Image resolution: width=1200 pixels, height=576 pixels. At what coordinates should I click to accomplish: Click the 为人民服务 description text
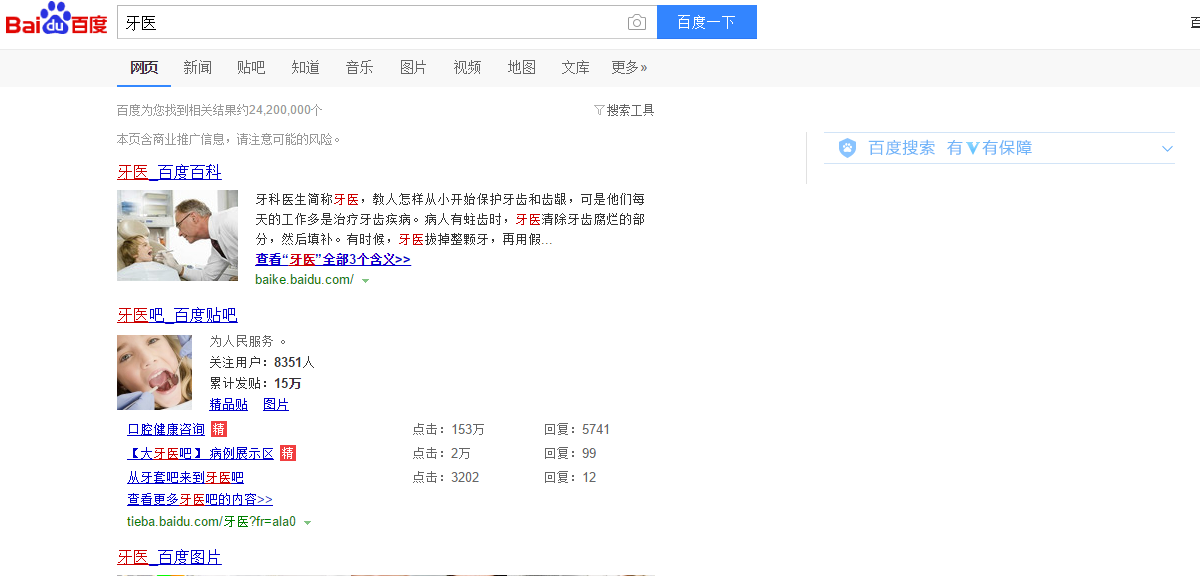248,341
